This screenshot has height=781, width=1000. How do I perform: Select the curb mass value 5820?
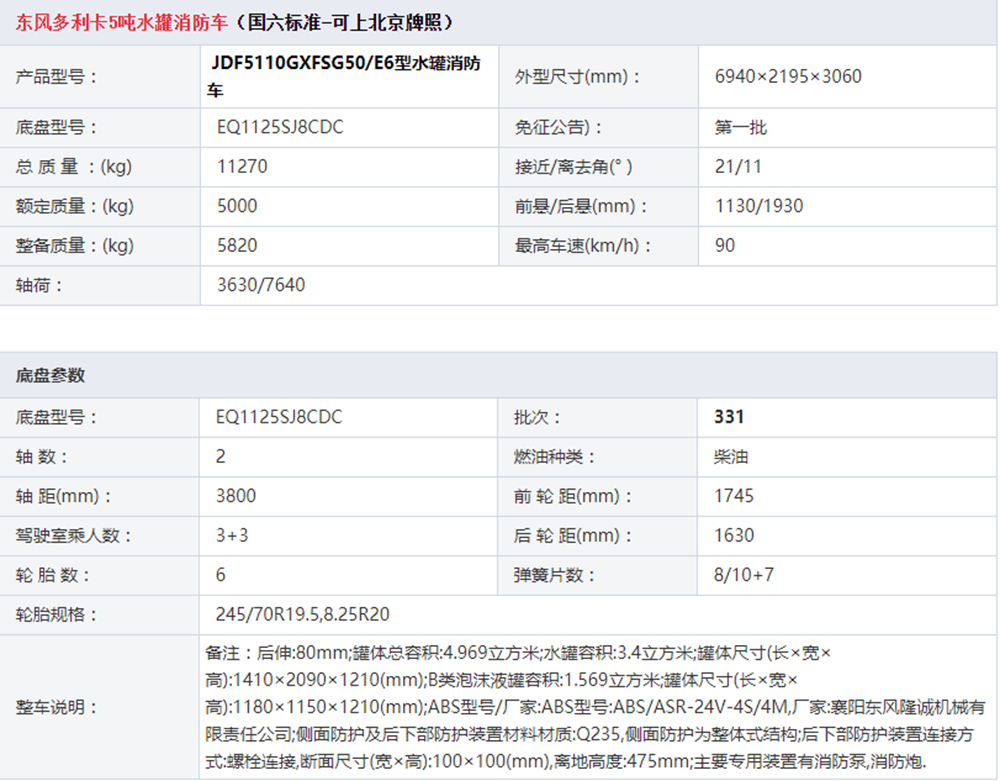(x=237, y=245)
